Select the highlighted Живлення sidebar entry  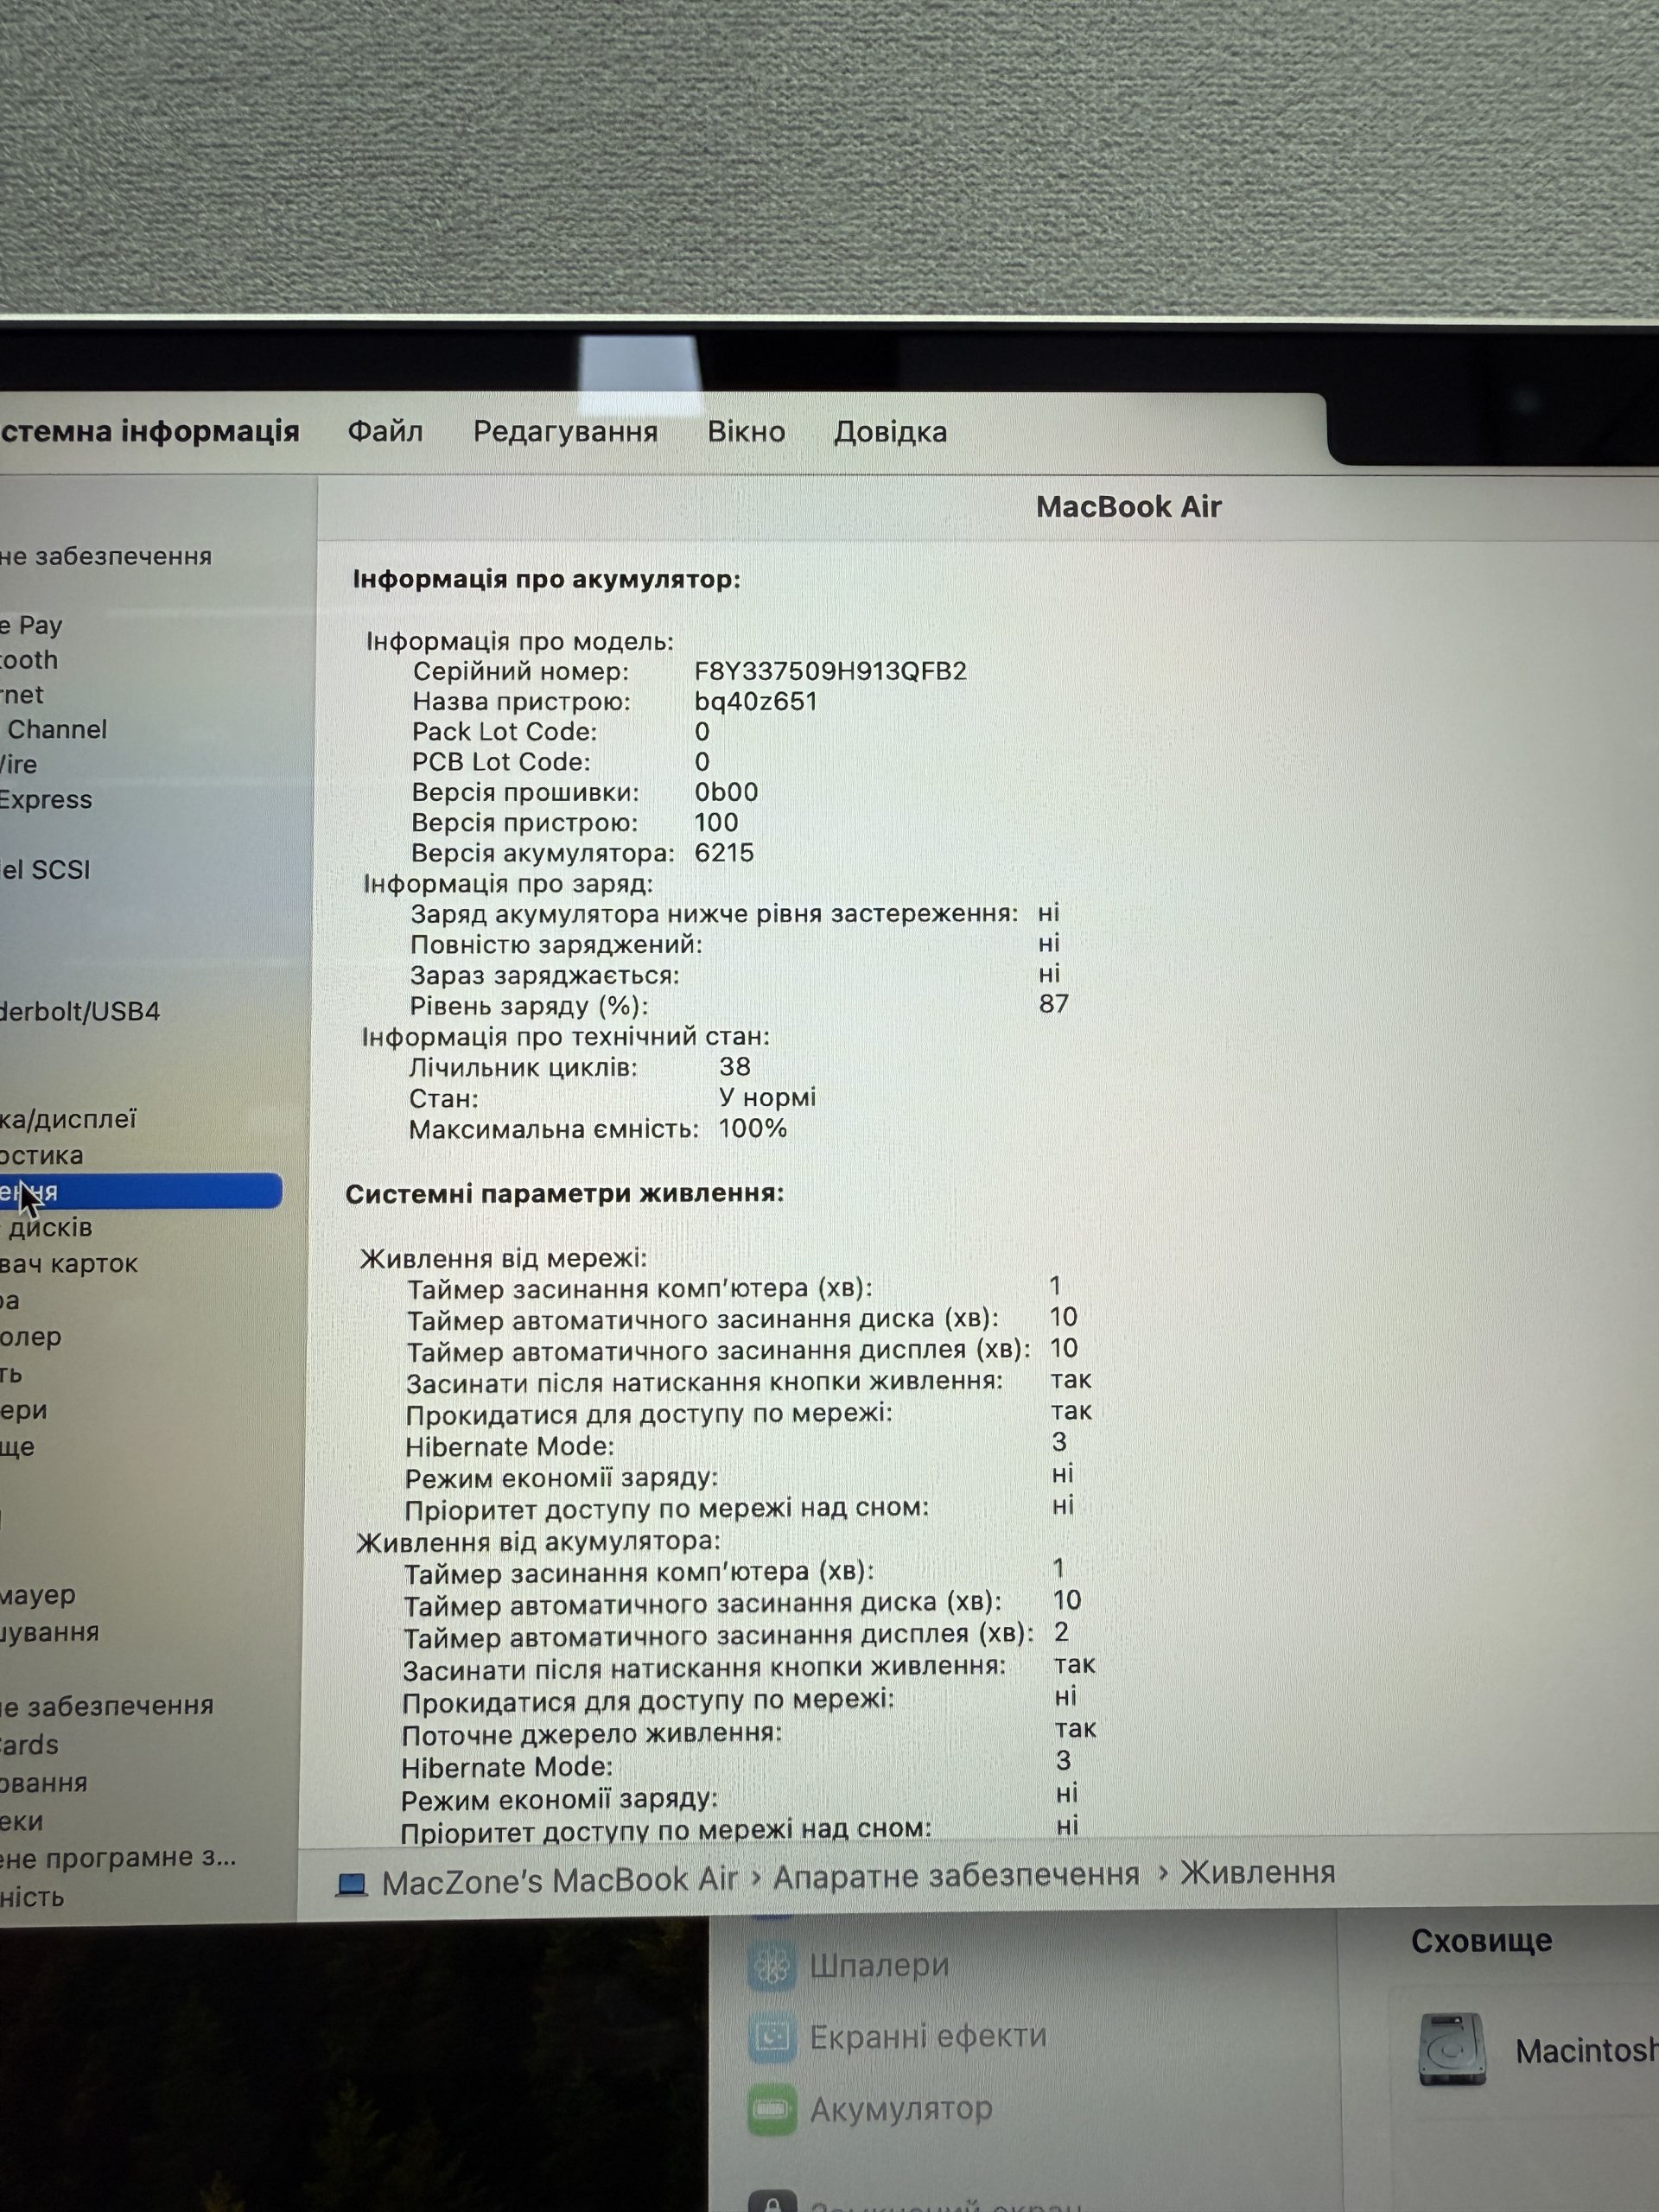[140, 1191]
